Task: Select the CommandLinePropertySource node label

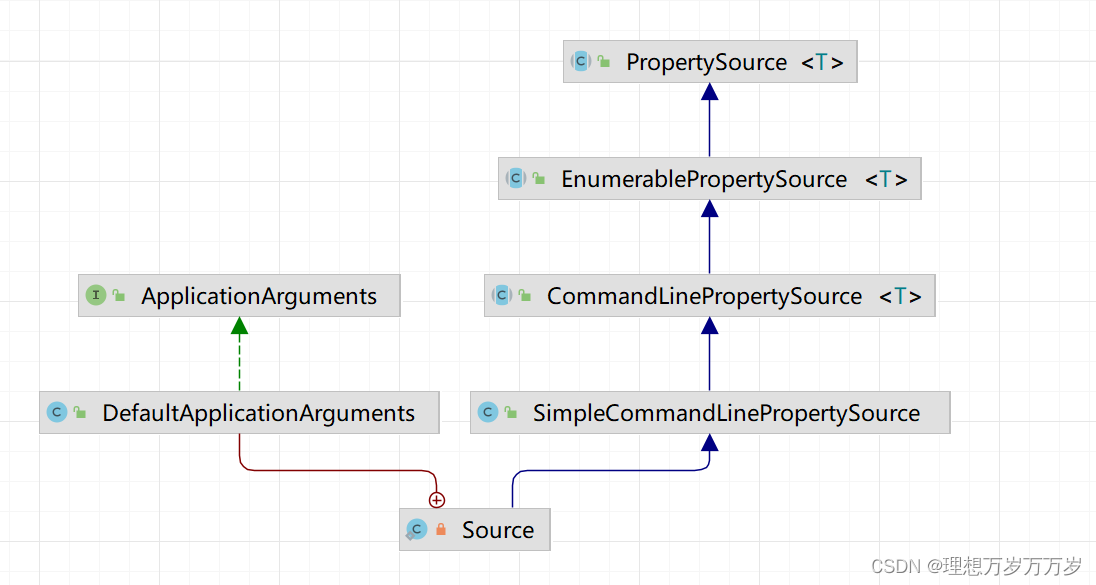Action: coord(704,297)
